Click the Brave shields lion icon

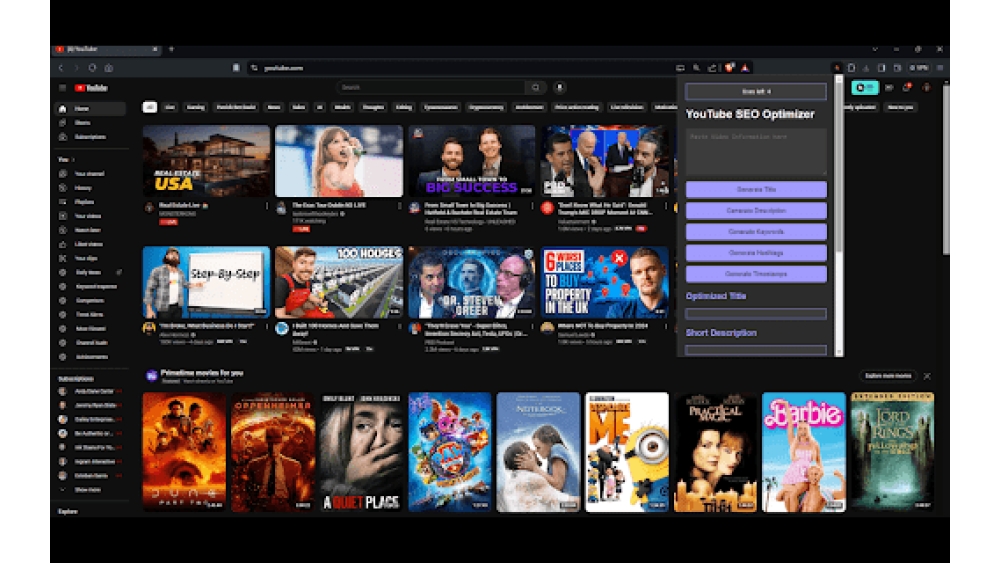[729, 68]
